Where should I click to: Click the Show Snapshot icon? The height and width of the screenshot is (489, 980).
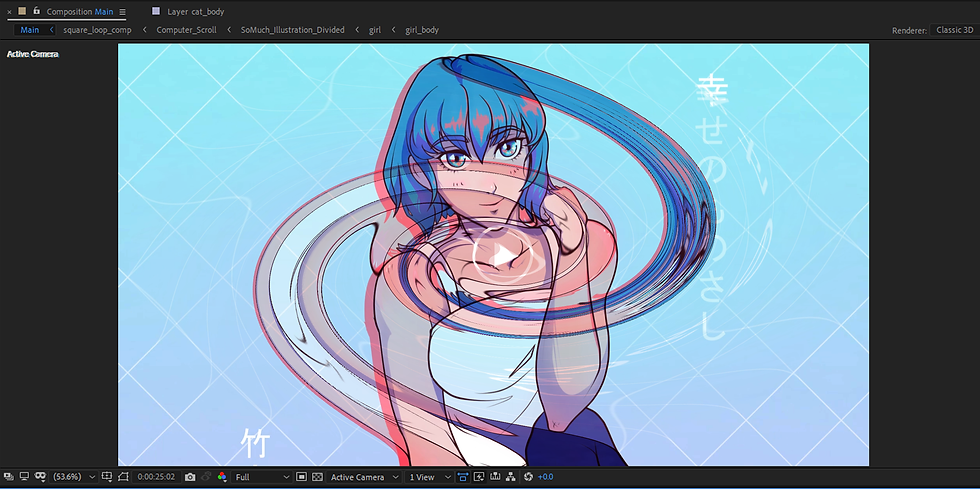point(206,476)
